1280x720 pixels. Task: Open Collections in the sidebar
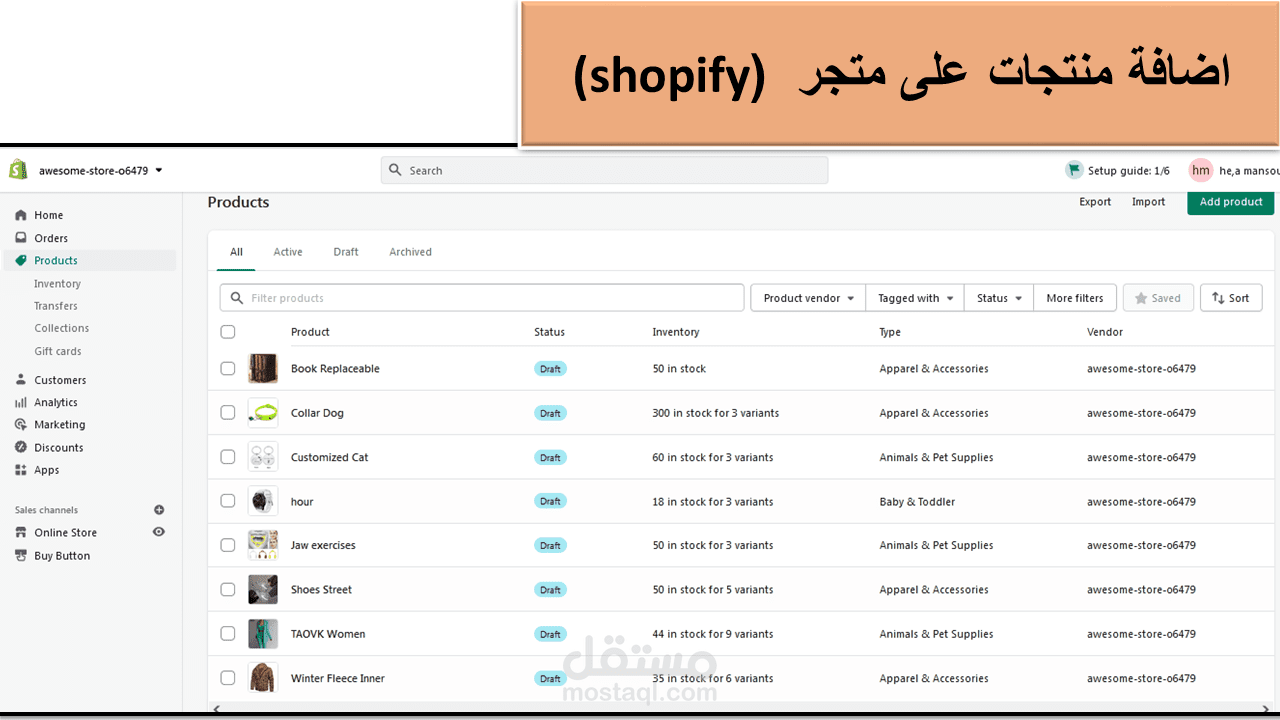(62, 328)
